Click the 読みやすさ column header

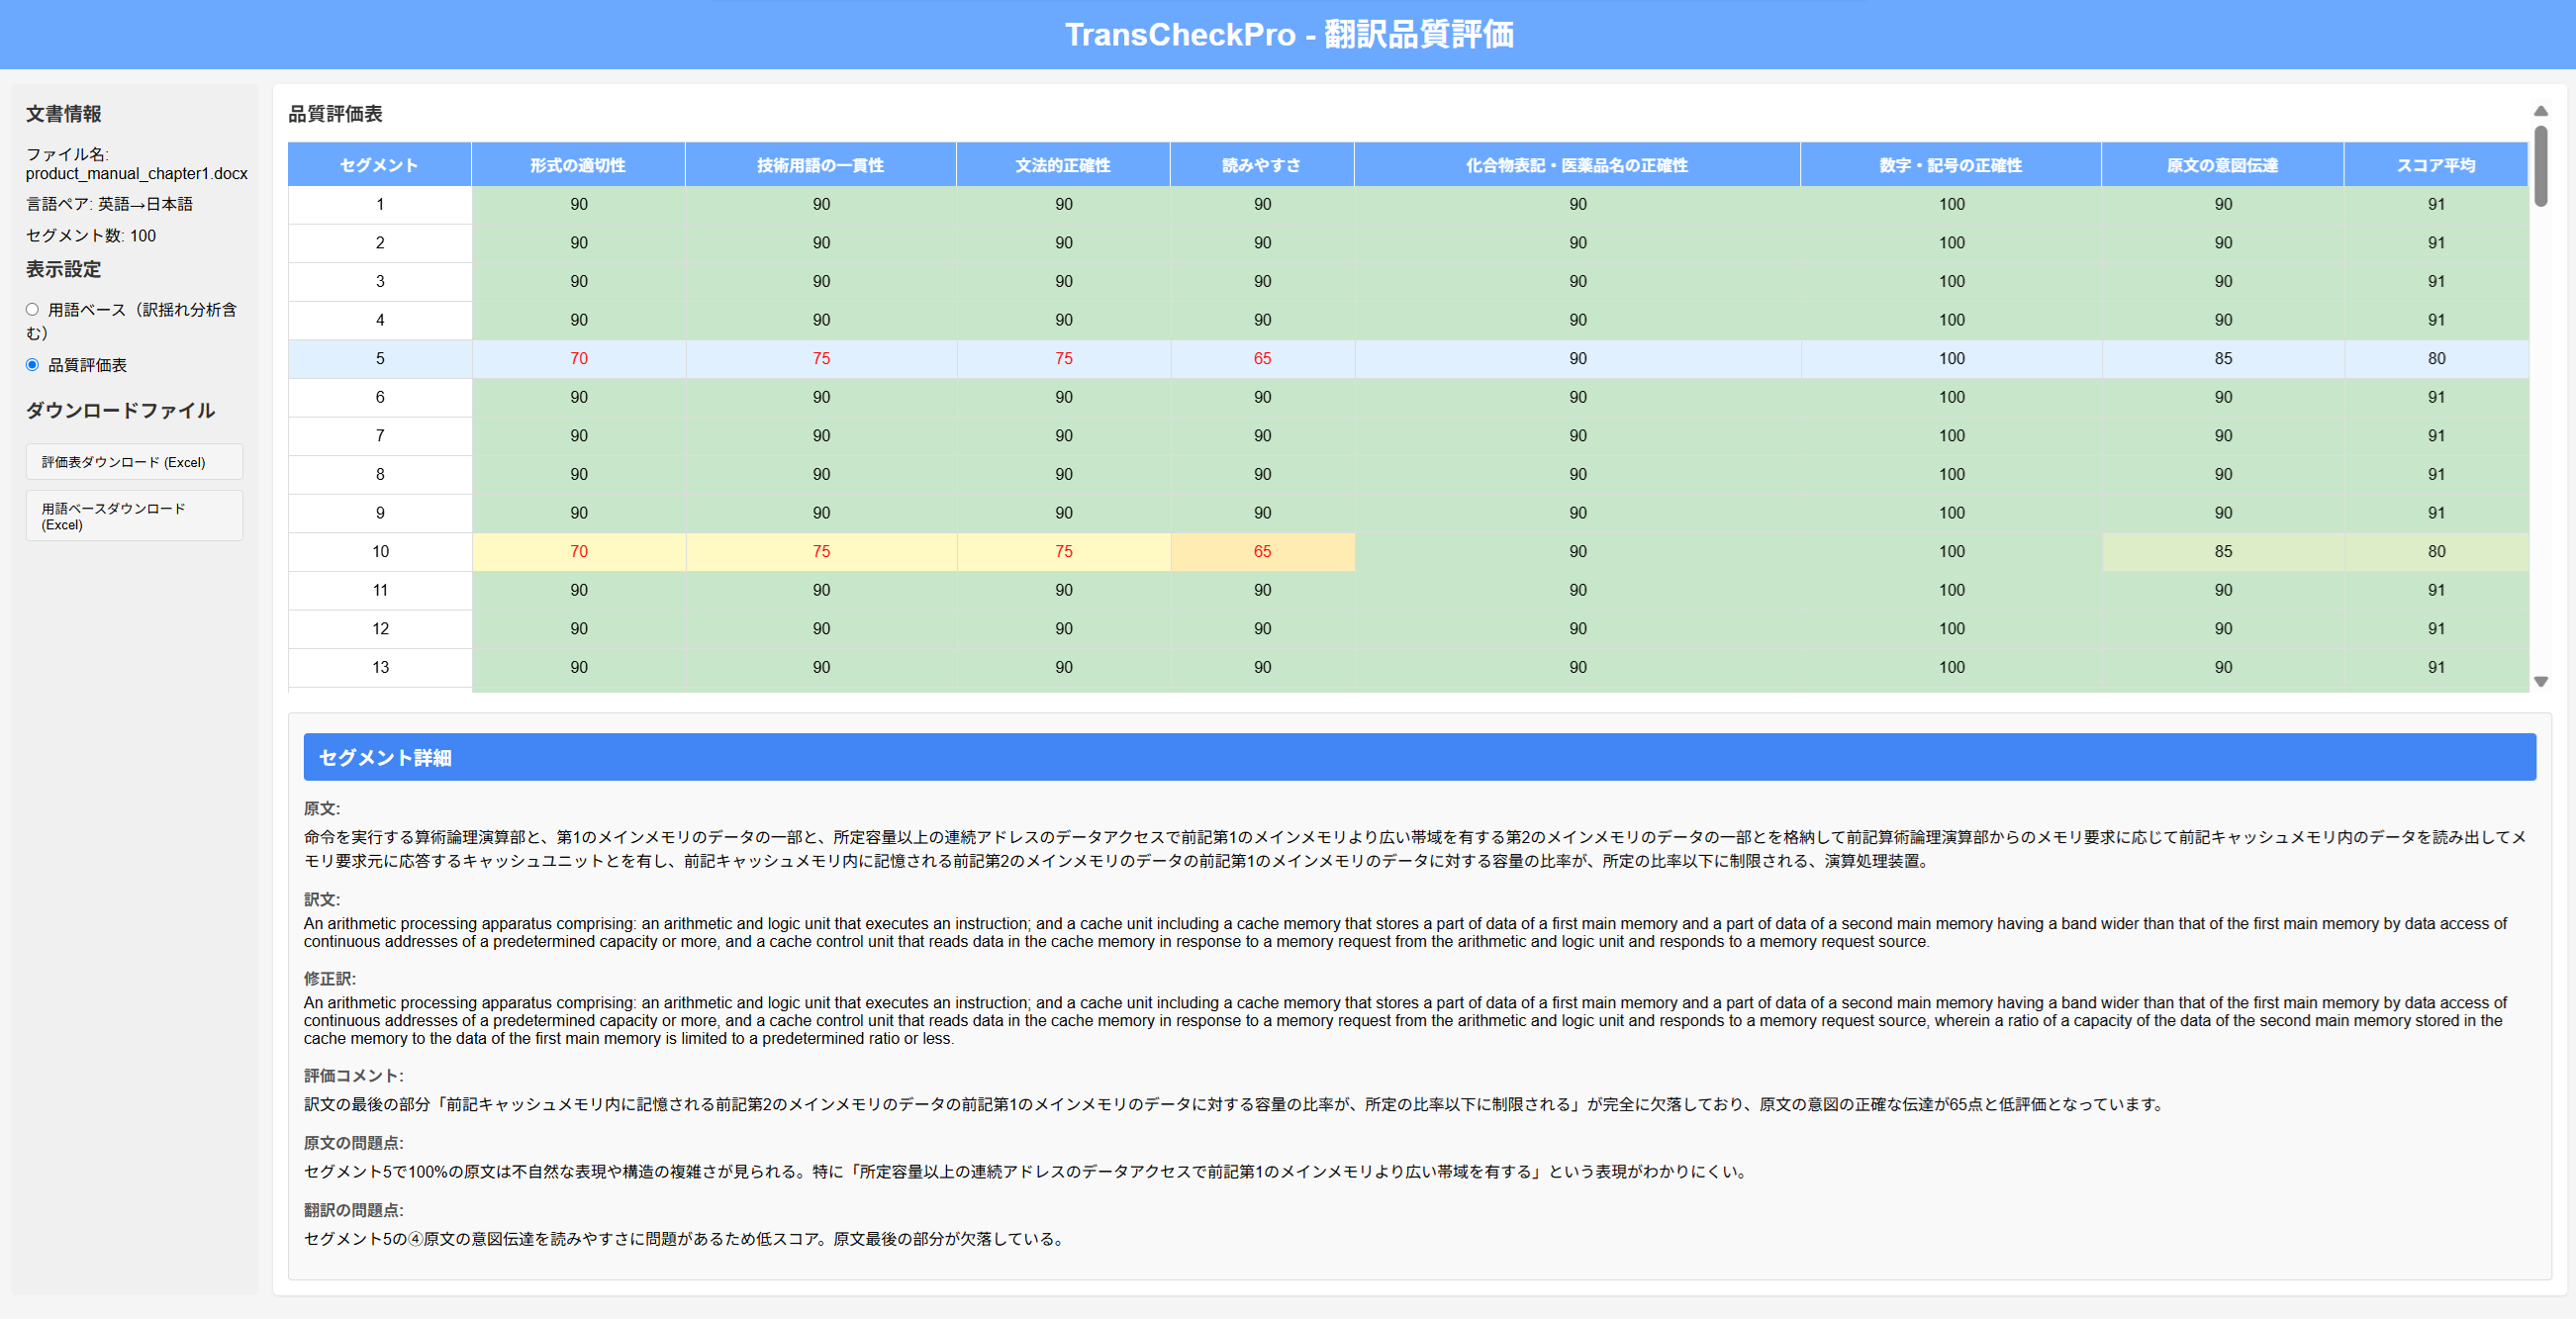1262,164
